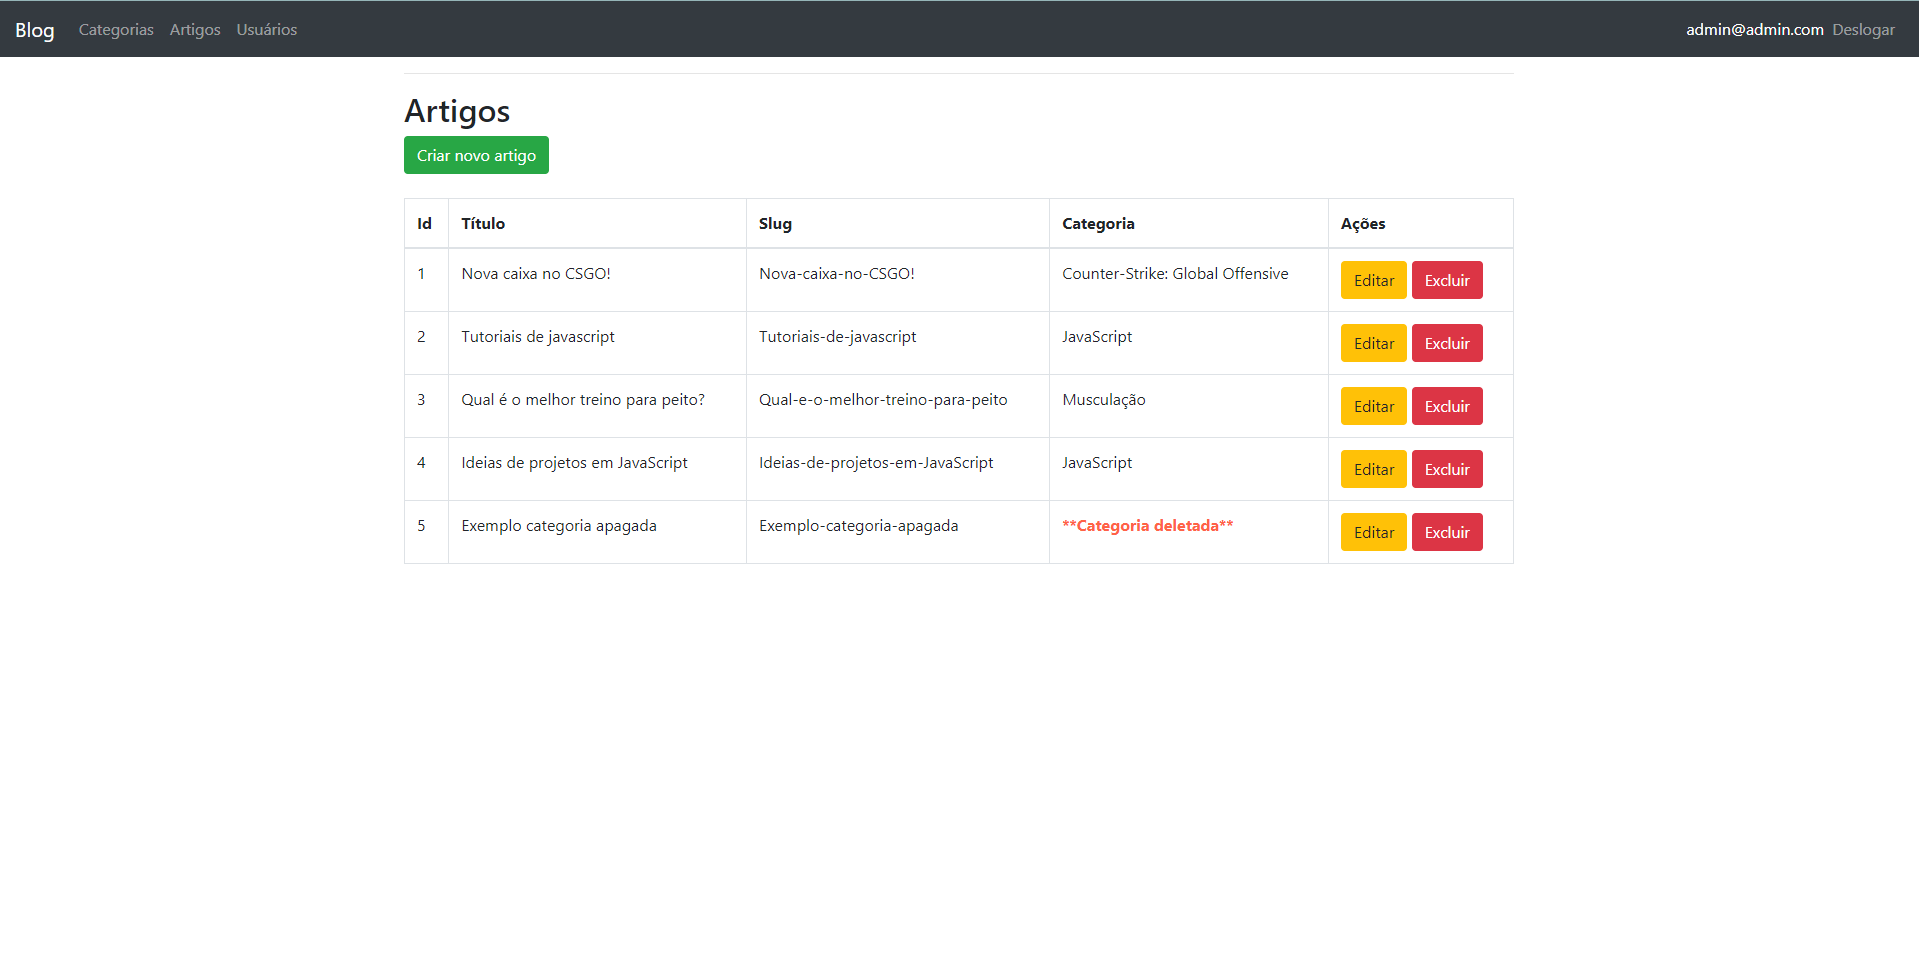
Task: Edit the article Nova caixa no CSGO!
Action: (1372, 280)
